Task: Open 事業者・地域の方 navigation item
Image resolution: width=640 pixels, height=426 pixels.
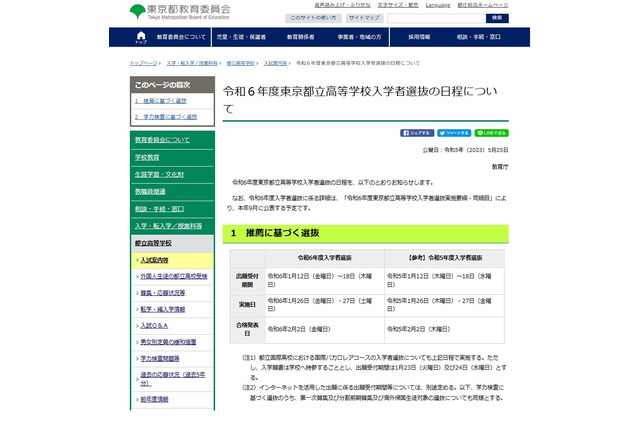Action: point(359,37)
